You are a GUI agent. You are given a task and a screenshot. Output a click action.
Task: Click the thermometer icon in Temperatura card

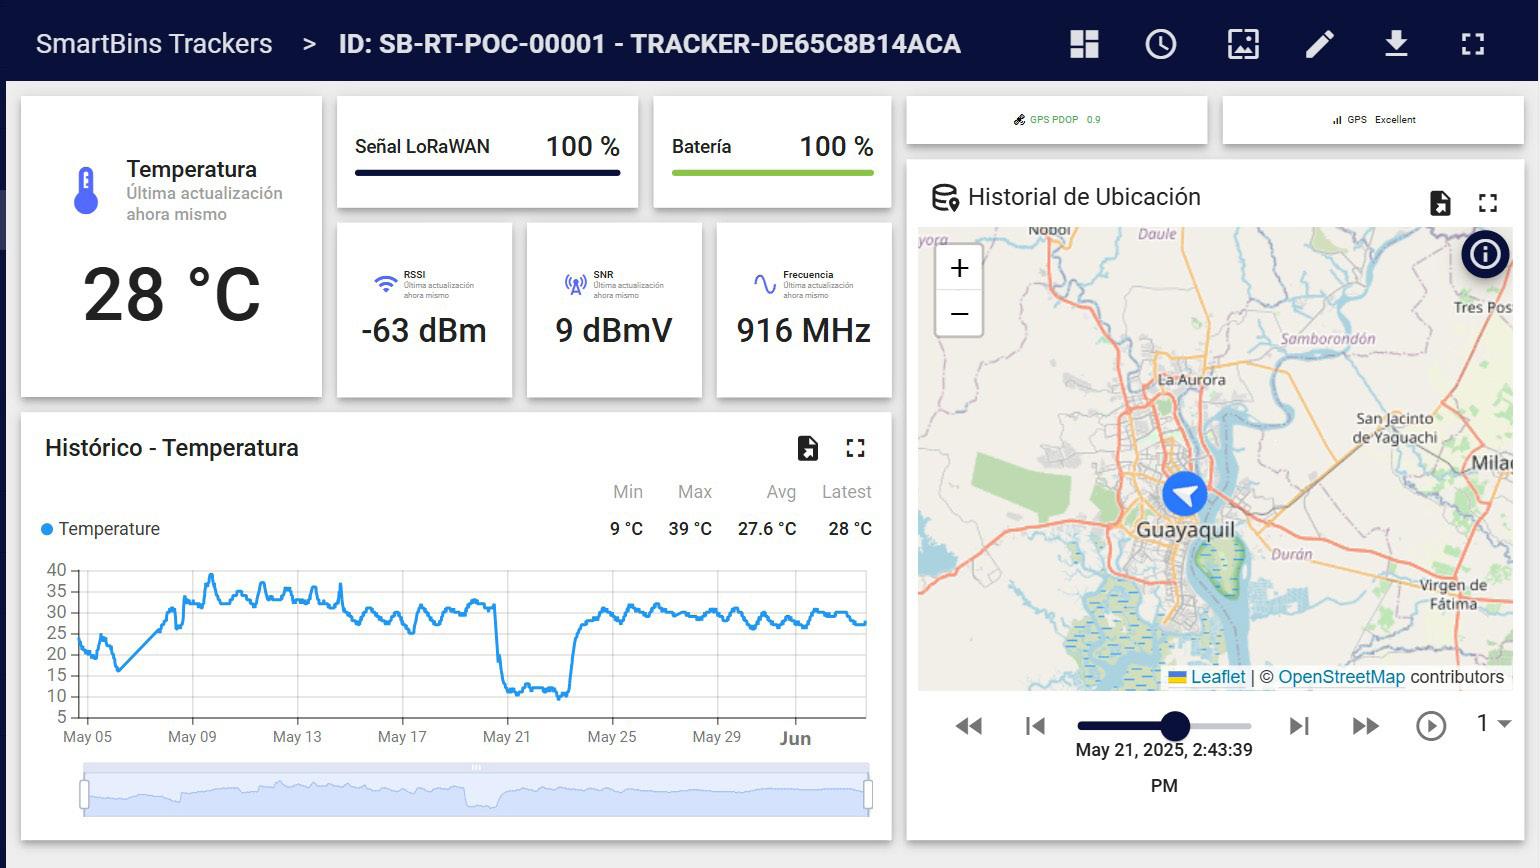click(x=86, y=190)
